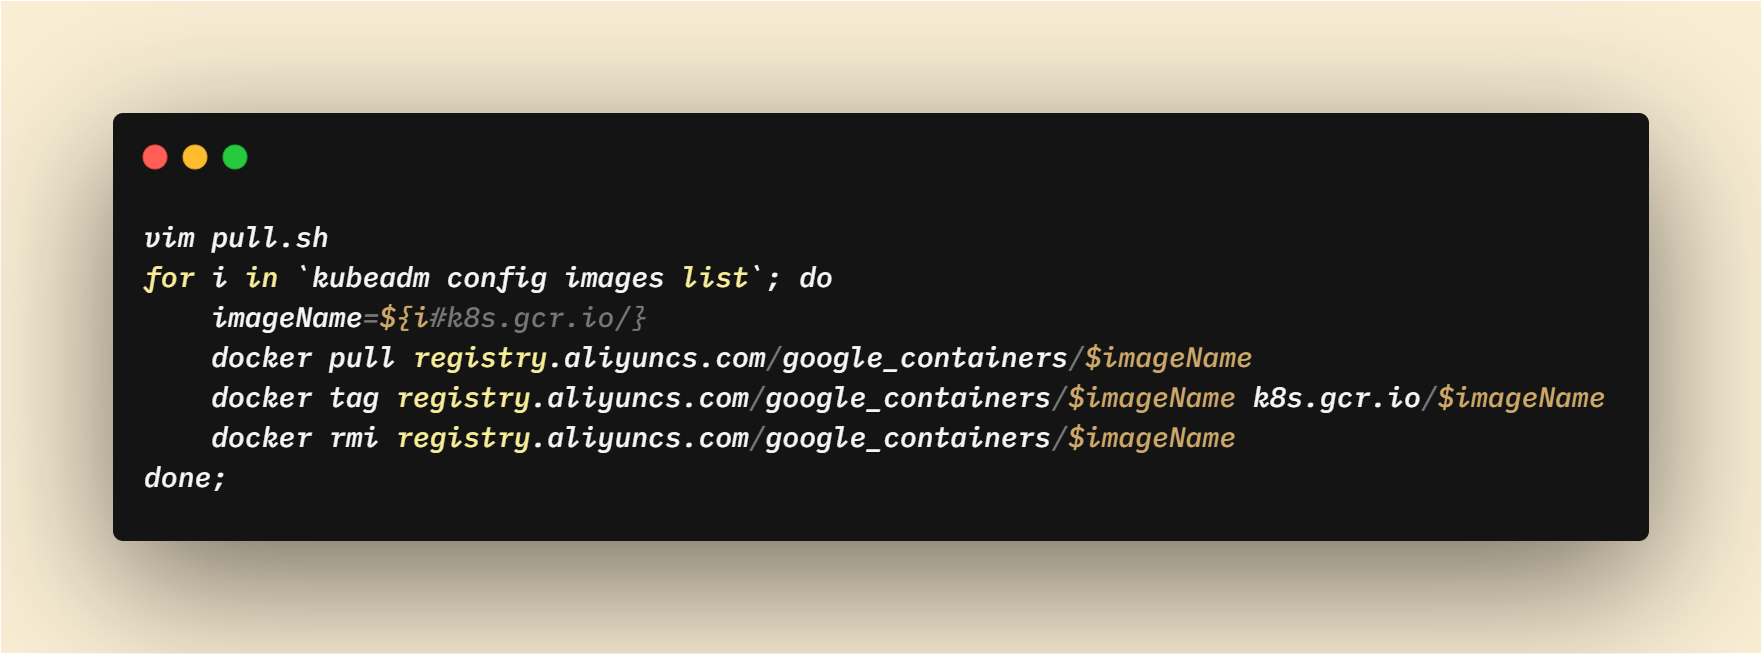Click the 'done;' statement
The image size is (1762, 654).
(186, 478)
